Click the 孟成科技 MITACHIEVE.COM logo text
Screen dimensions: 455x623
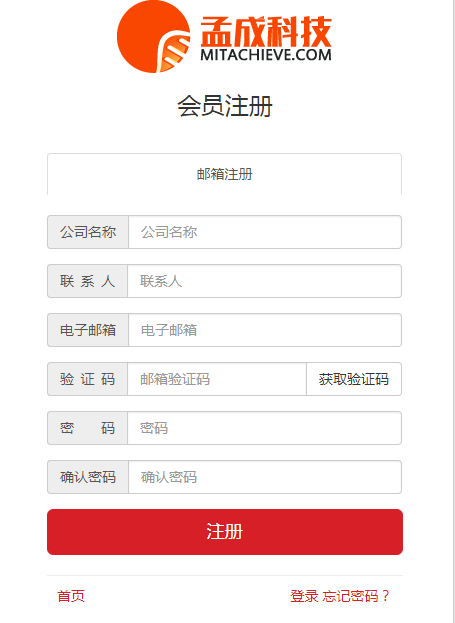266,39
